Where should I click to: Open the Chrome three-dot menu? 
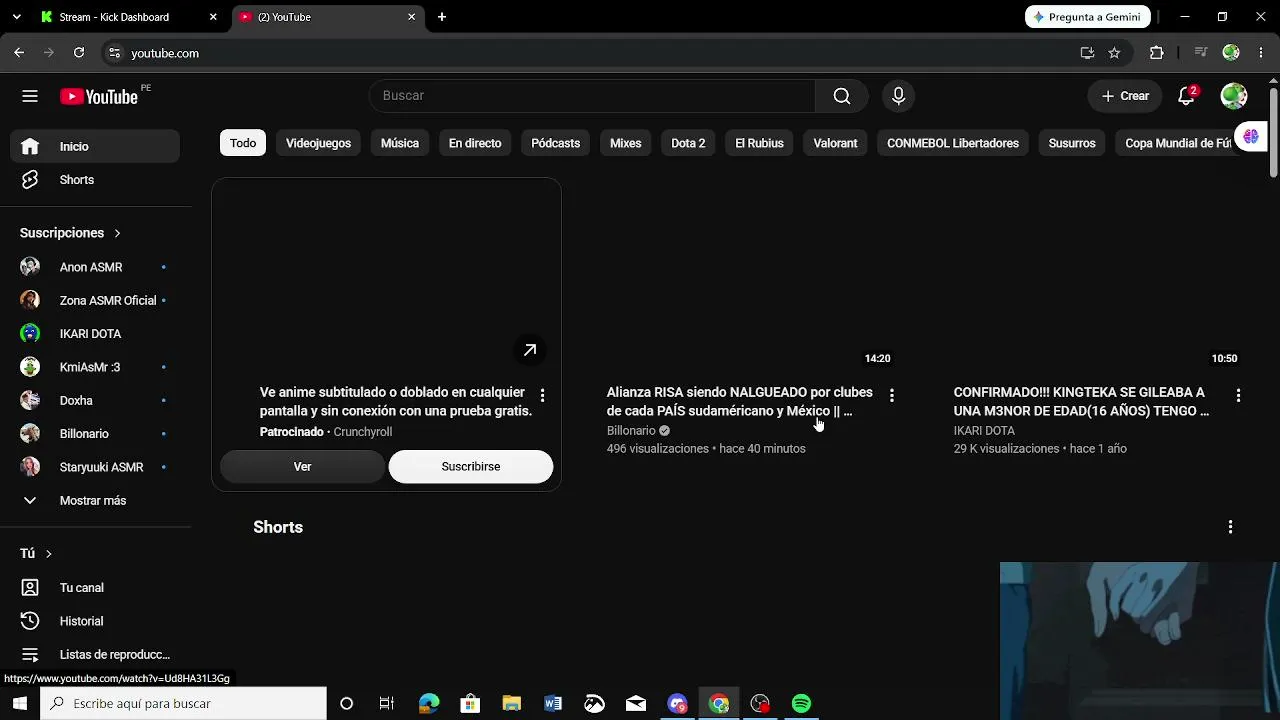(x=1261, y=53)
